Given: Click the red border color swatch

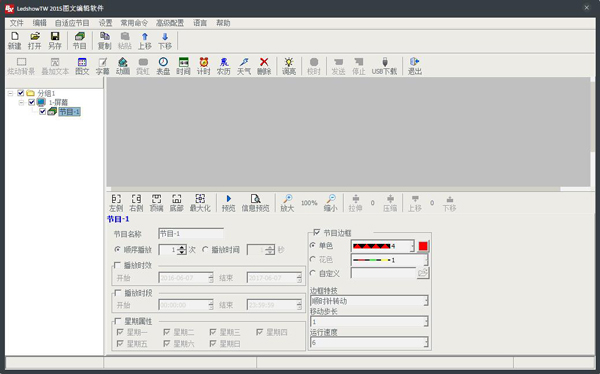Looking at the screenshot, I should (423, 246).
